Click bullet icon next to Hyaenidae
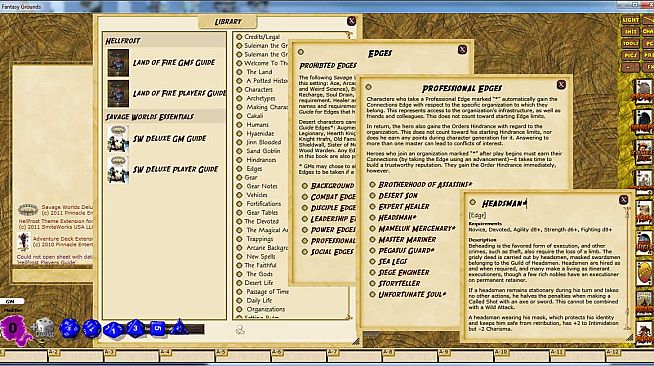 [x=239, y=133]
